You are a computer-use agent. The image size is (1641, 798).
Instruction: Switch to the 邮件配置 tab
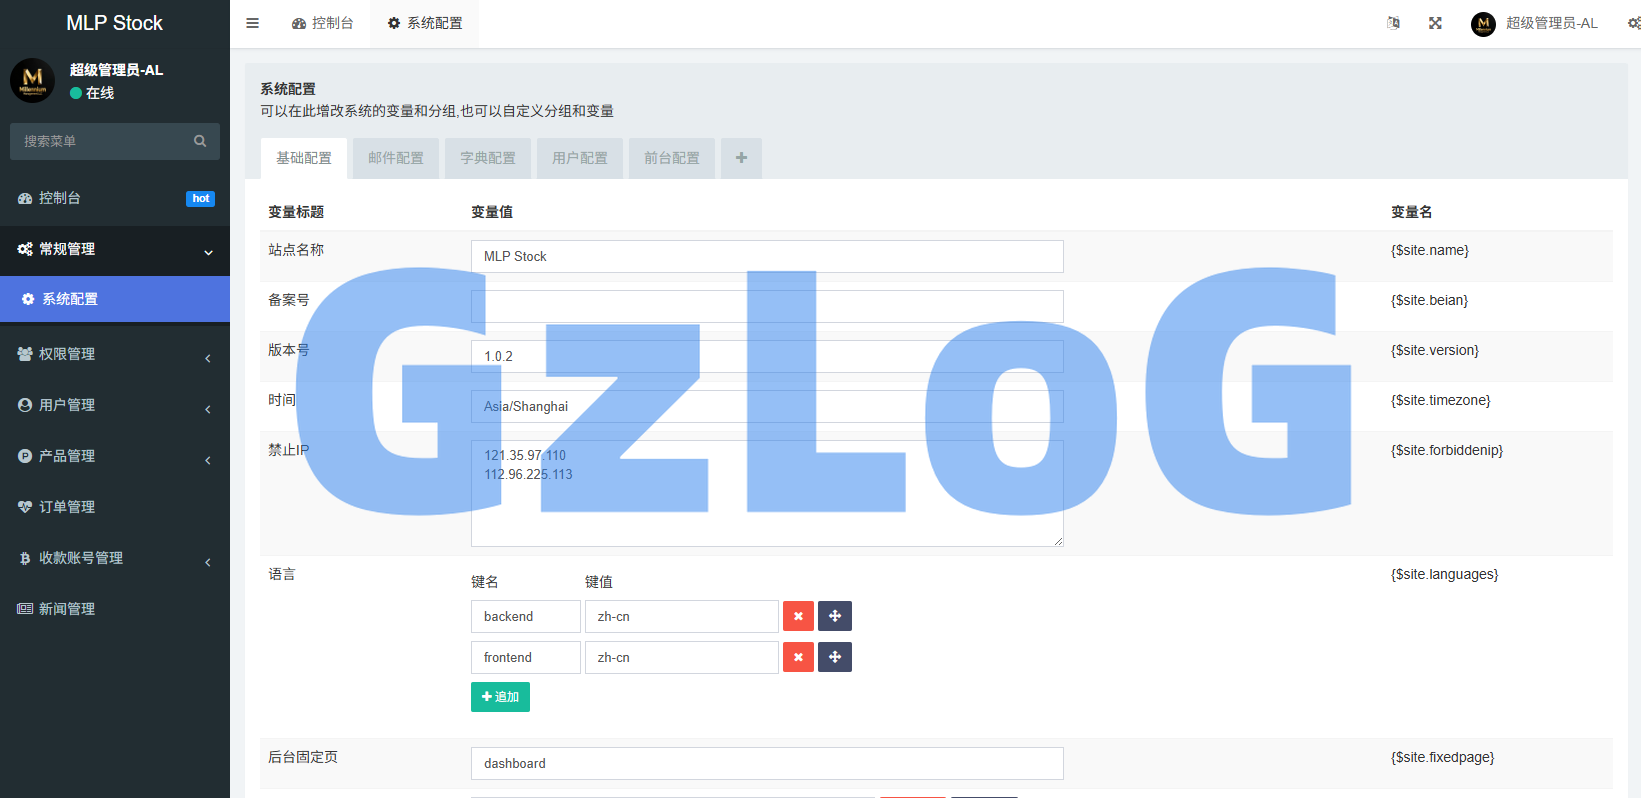(x=396, y=158)
